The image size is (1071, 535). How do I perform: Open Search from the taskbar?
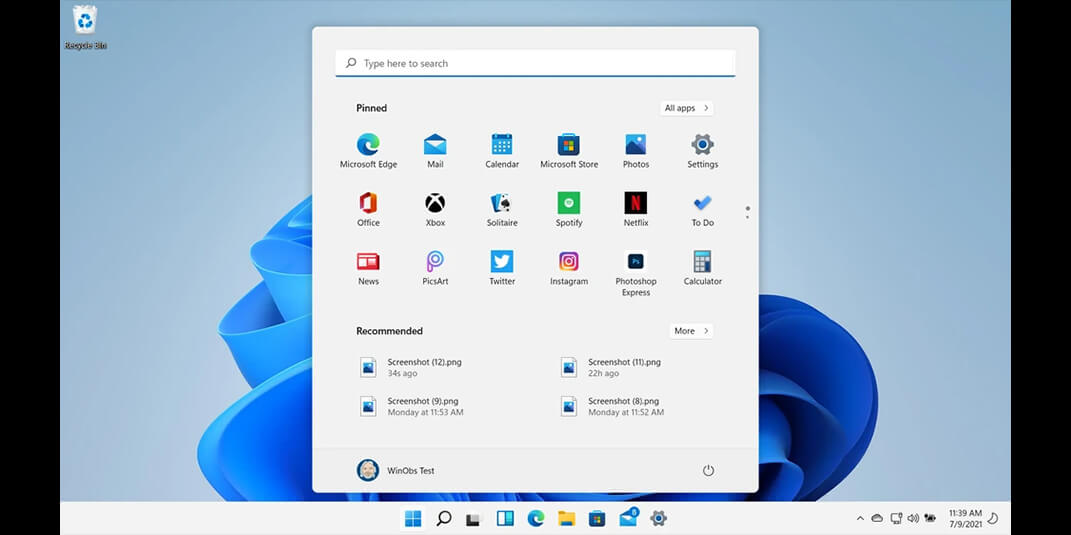point(444,519)
